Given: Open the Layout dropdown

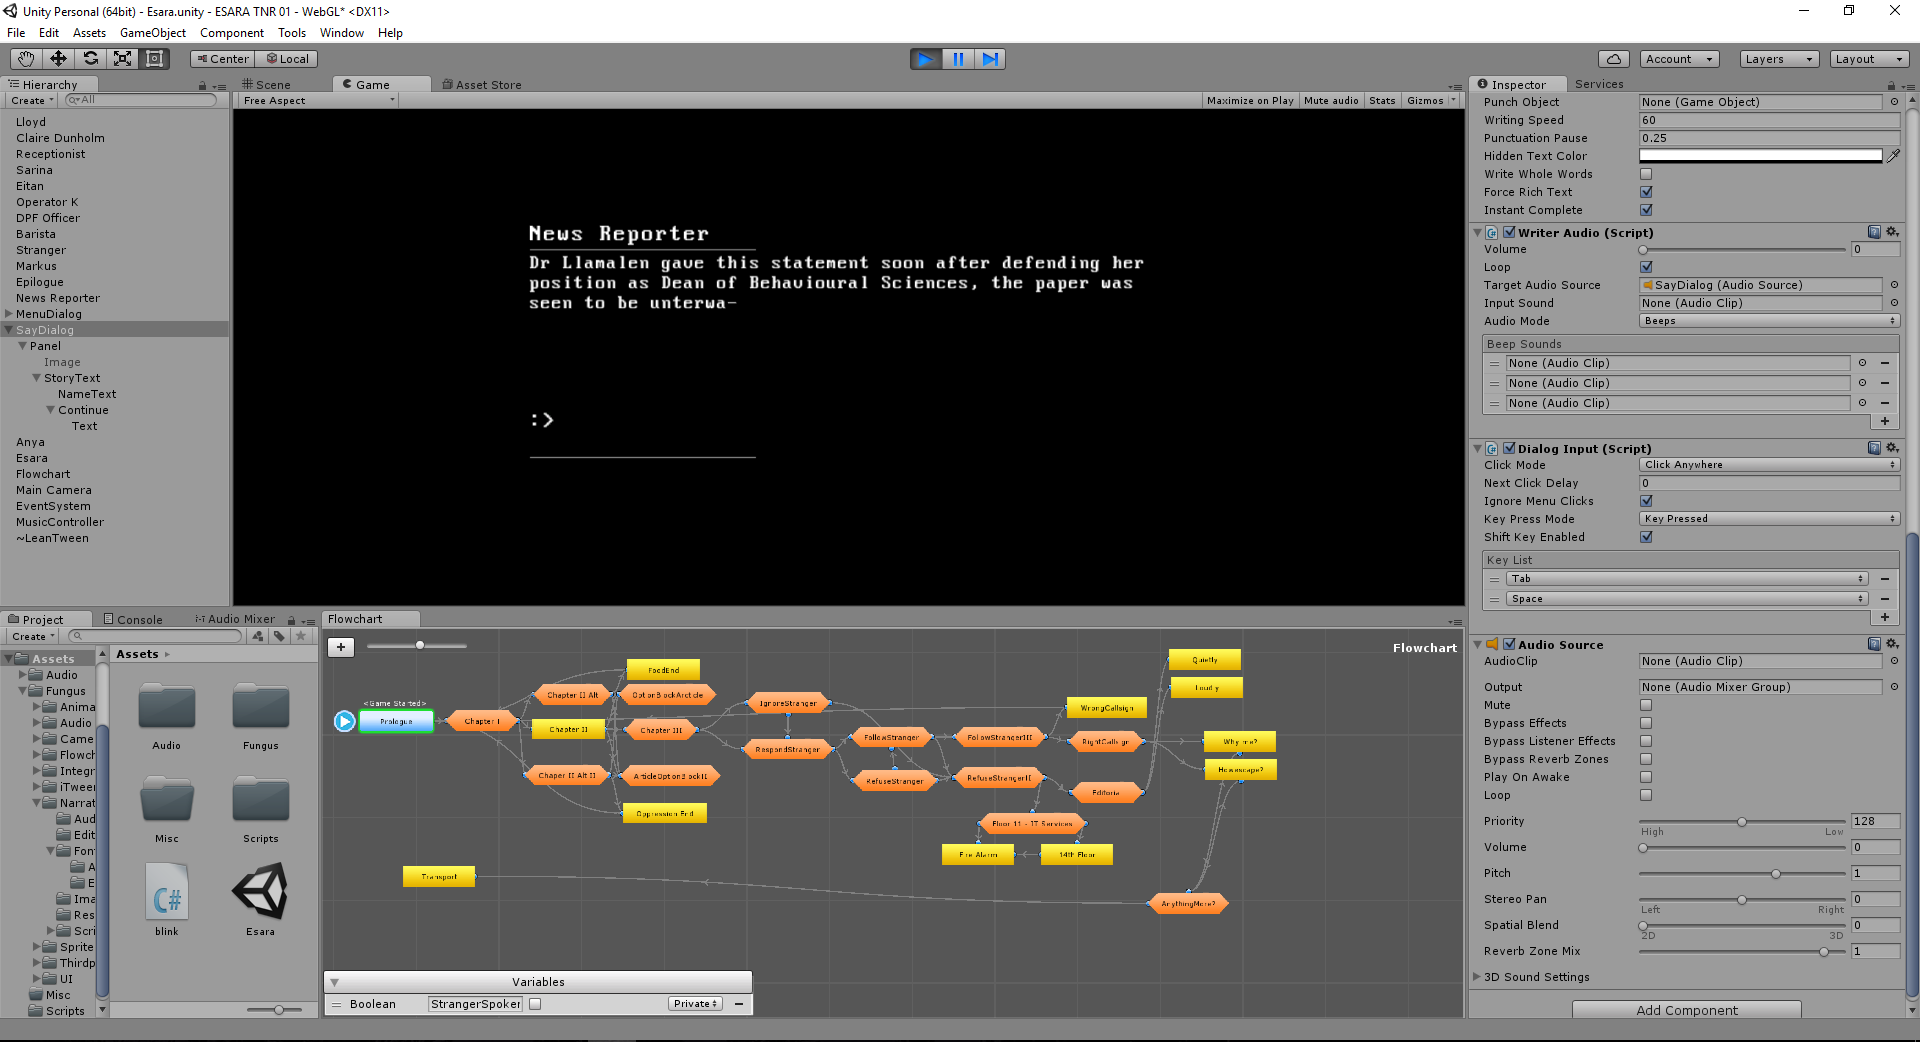Looking at the screenshot, I should (1870, 59).
